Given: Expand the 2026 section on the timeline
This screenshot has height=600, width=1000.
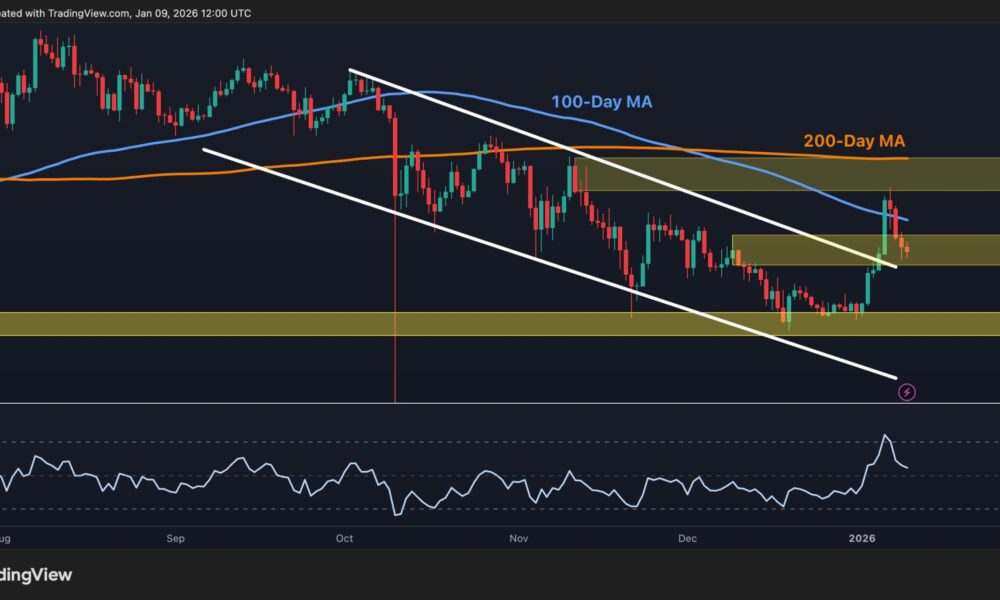Looking at the screenshot, I should tap(862, 538).
